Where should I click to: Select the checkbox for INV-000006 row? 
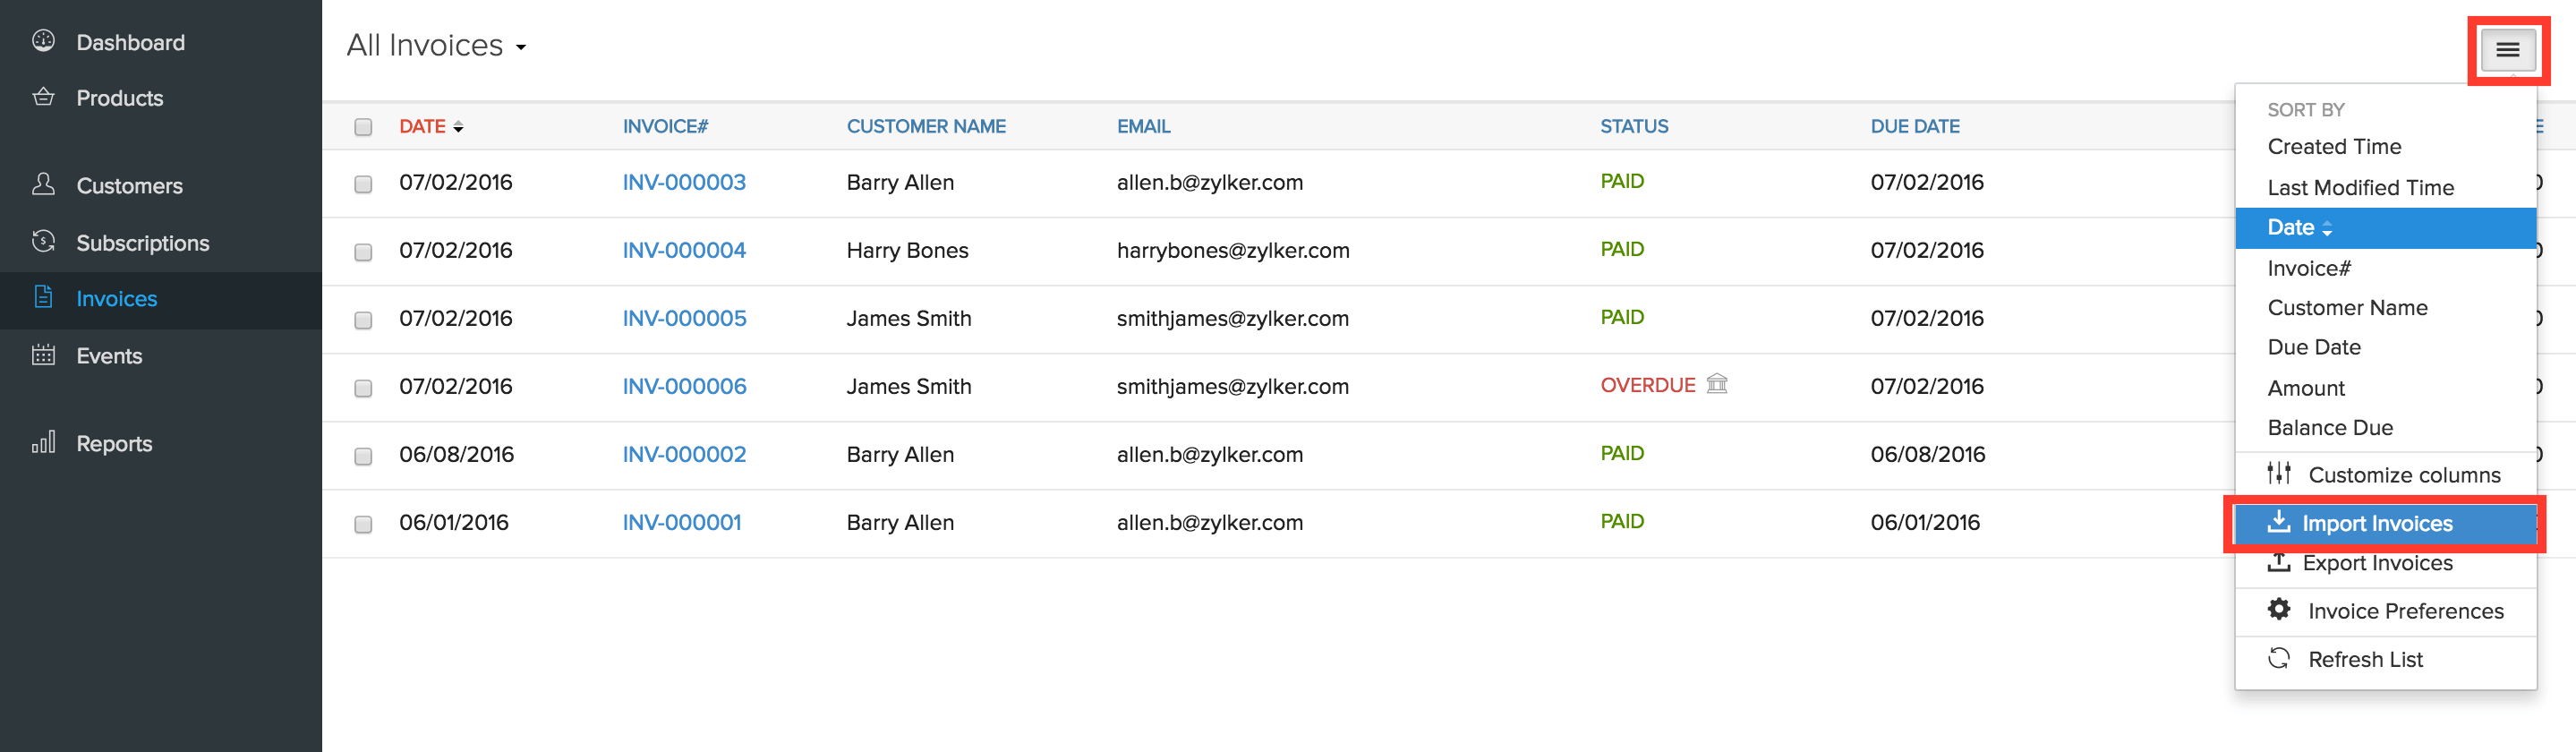(363, 388)
